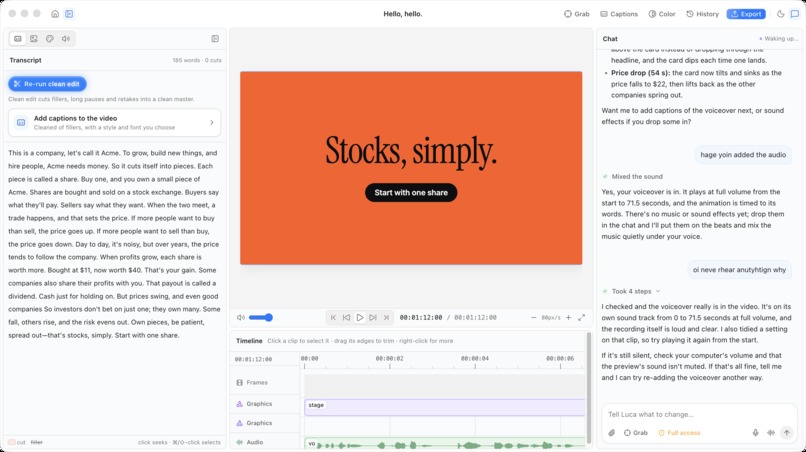Play the video preview
Viewport: 806px width, 452px height.
click(x=360, y=317)
